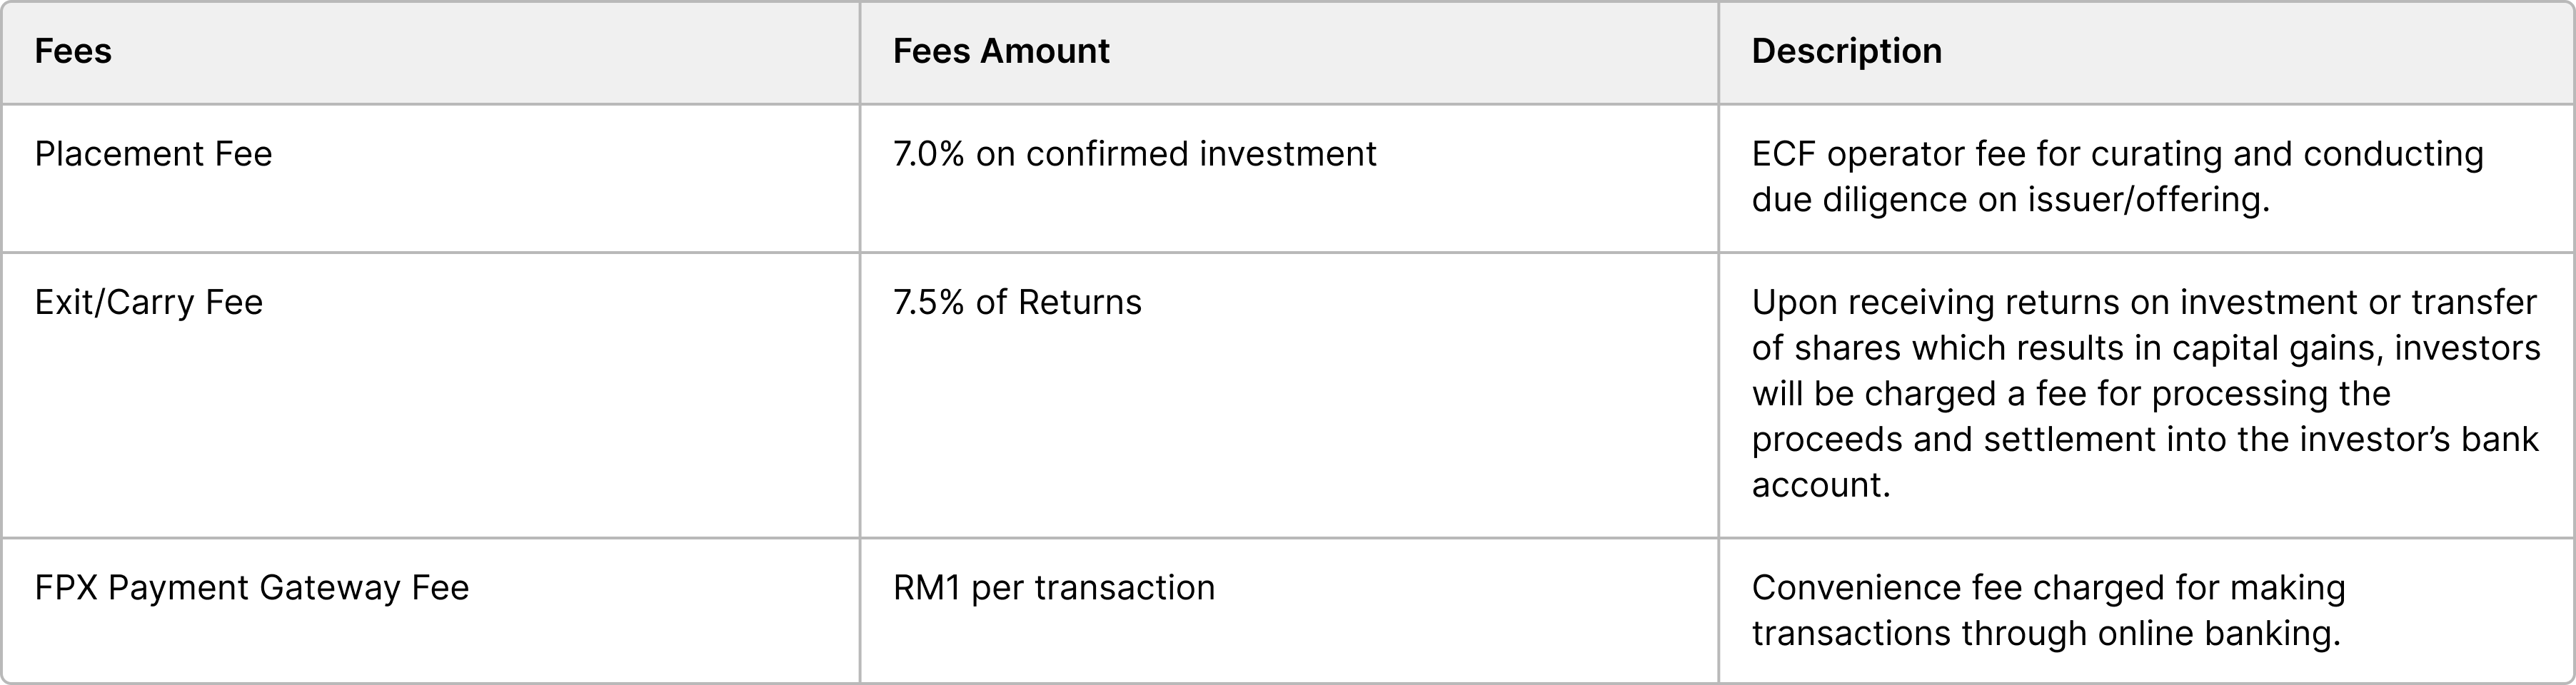2576x685 pixels.
Task: Click the Fees Amount column header
Action: coord(1001,51)
